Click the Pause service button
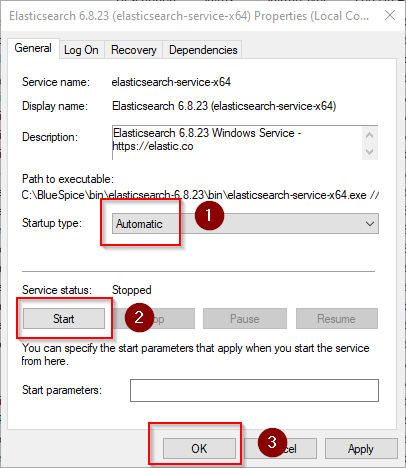This screenshot has height=468, width=406. 245,319
